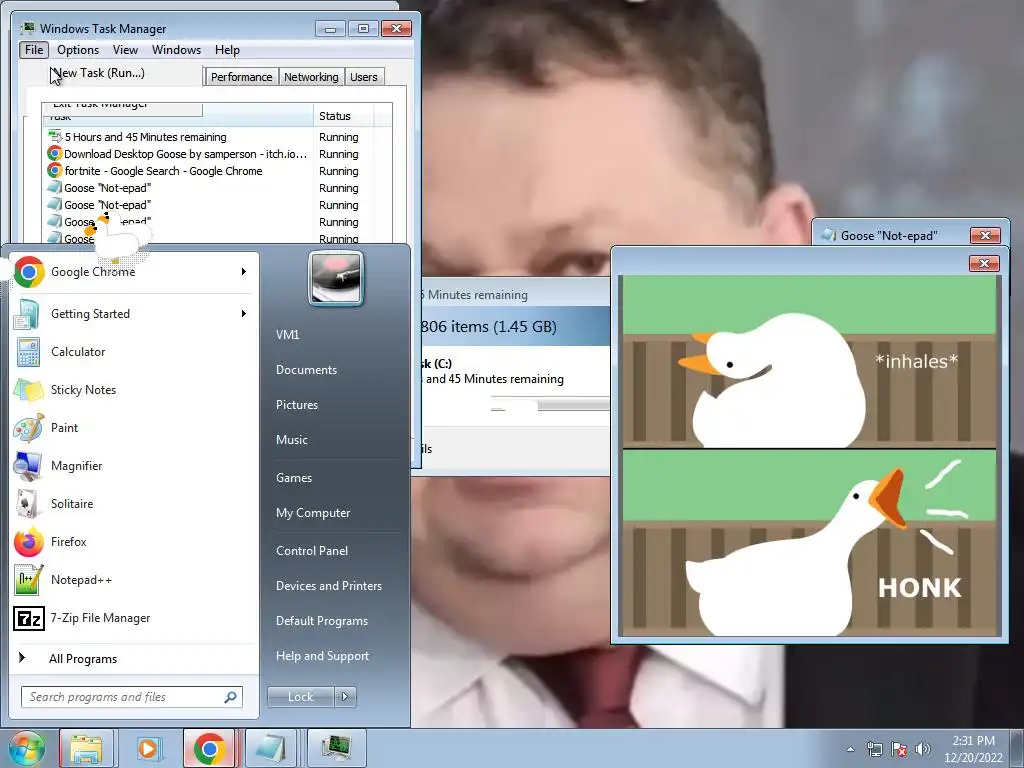
Task: Click the copy dialog progress bar
Action: pos(549,406)
